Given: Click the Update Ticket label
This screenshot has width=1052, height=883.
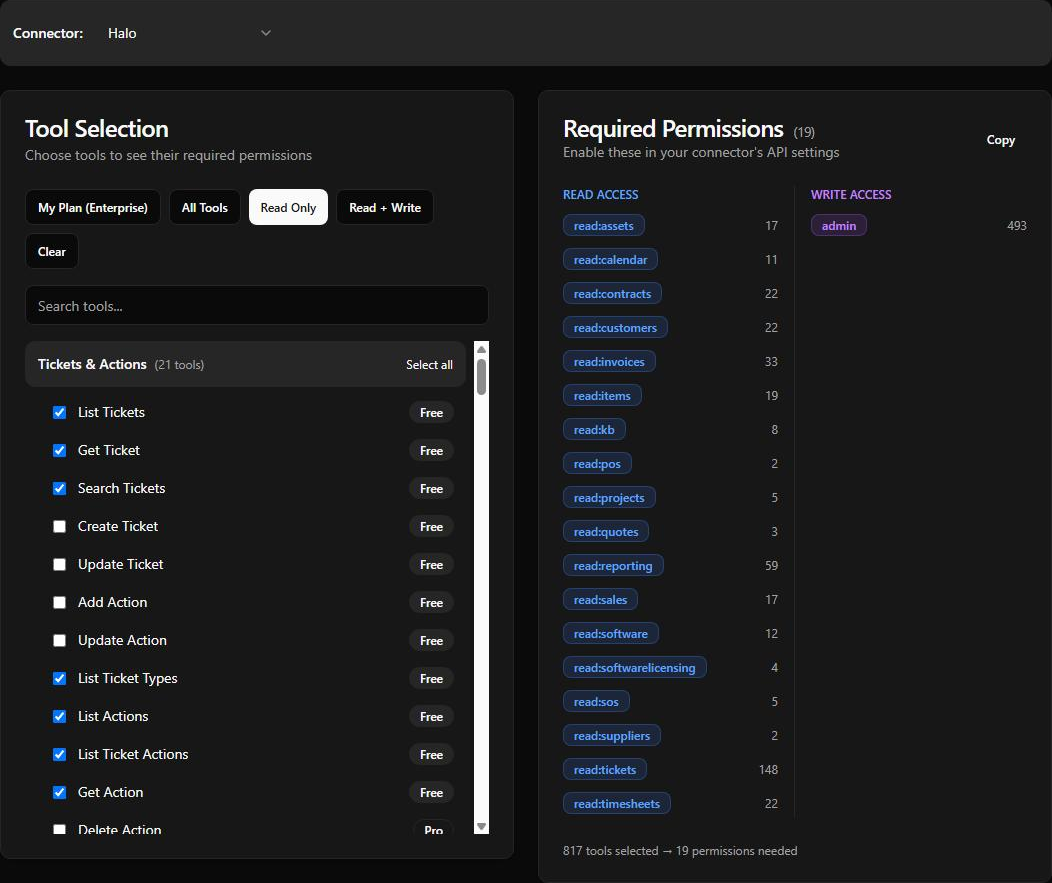Looking at the screenshot, I should (120, 564).
